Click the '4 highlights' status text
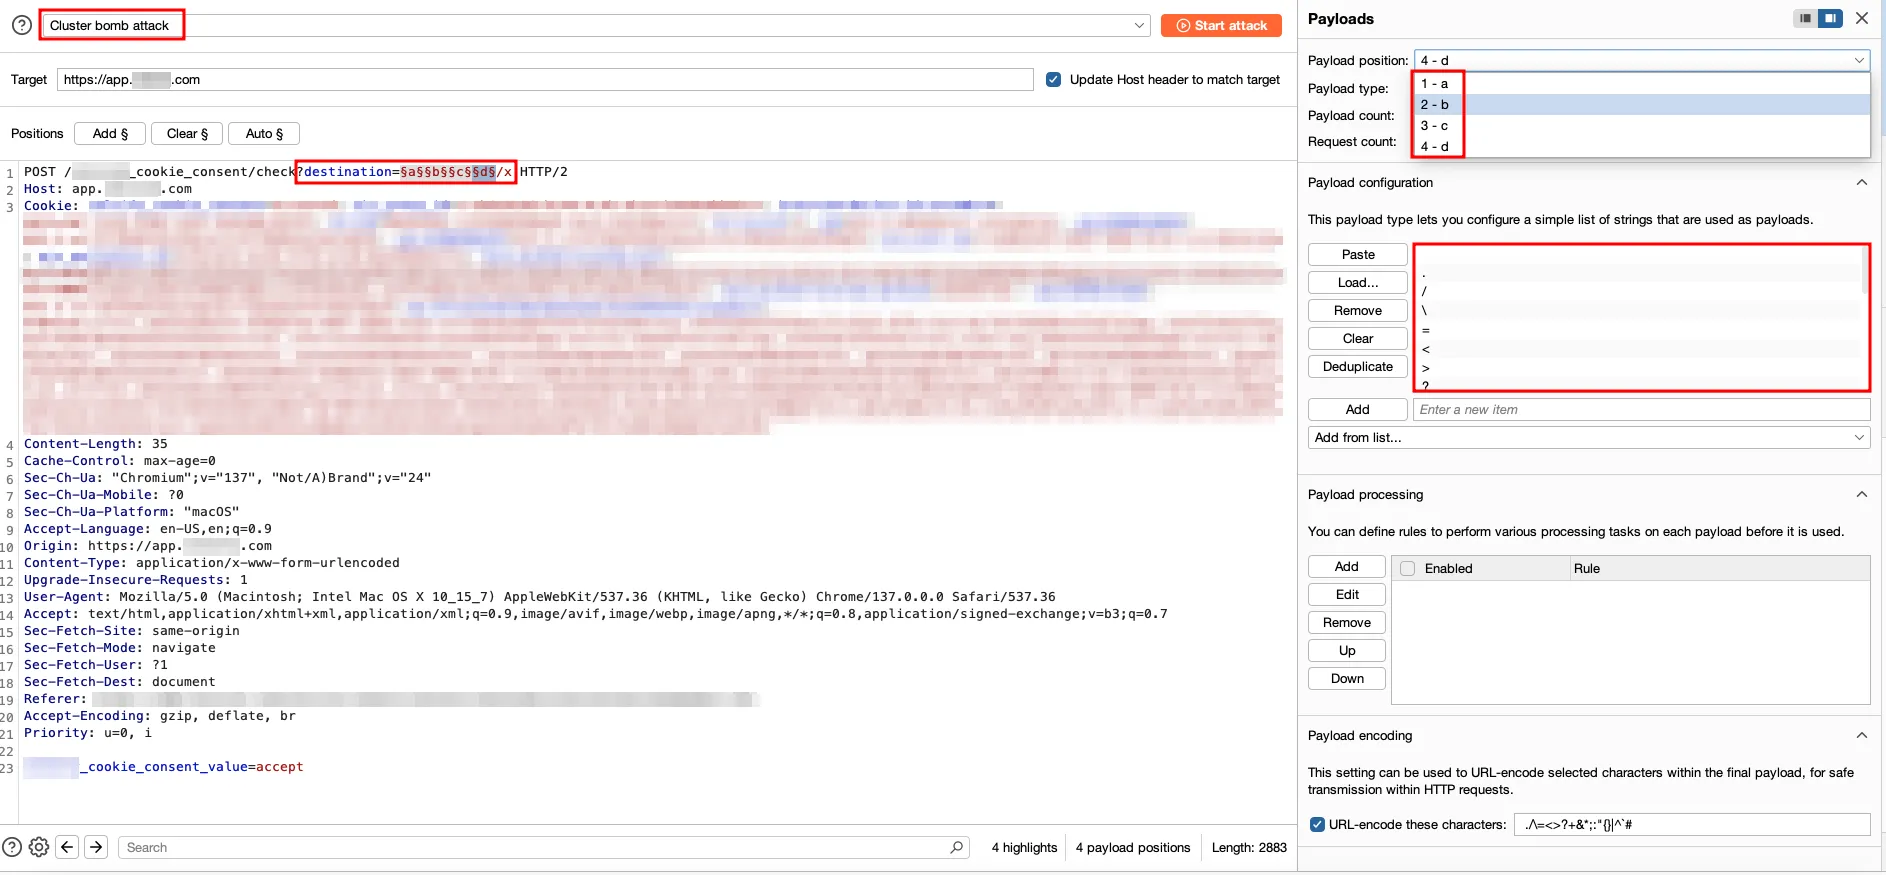The height and width of the screenshot is (875, 1886). coord(1024,847)
